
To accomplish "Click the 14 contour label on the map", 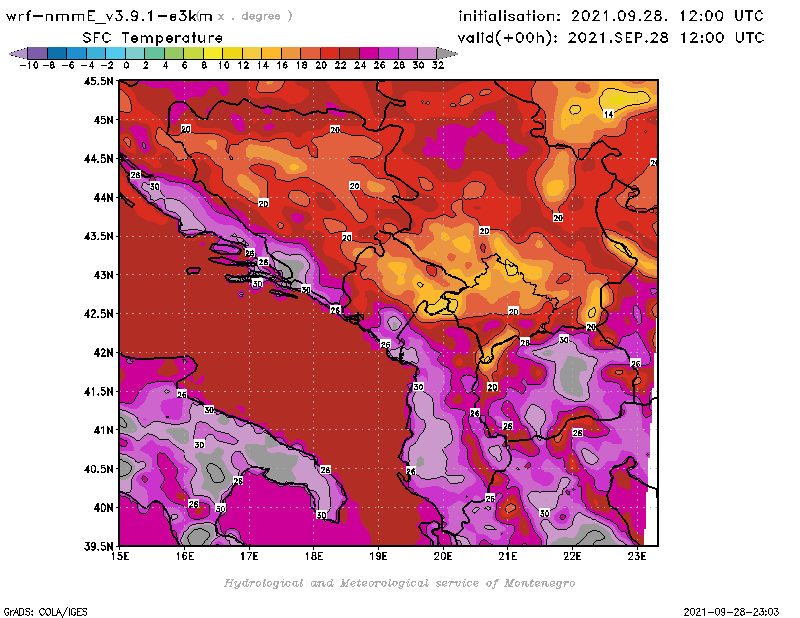I will (608, 114).
